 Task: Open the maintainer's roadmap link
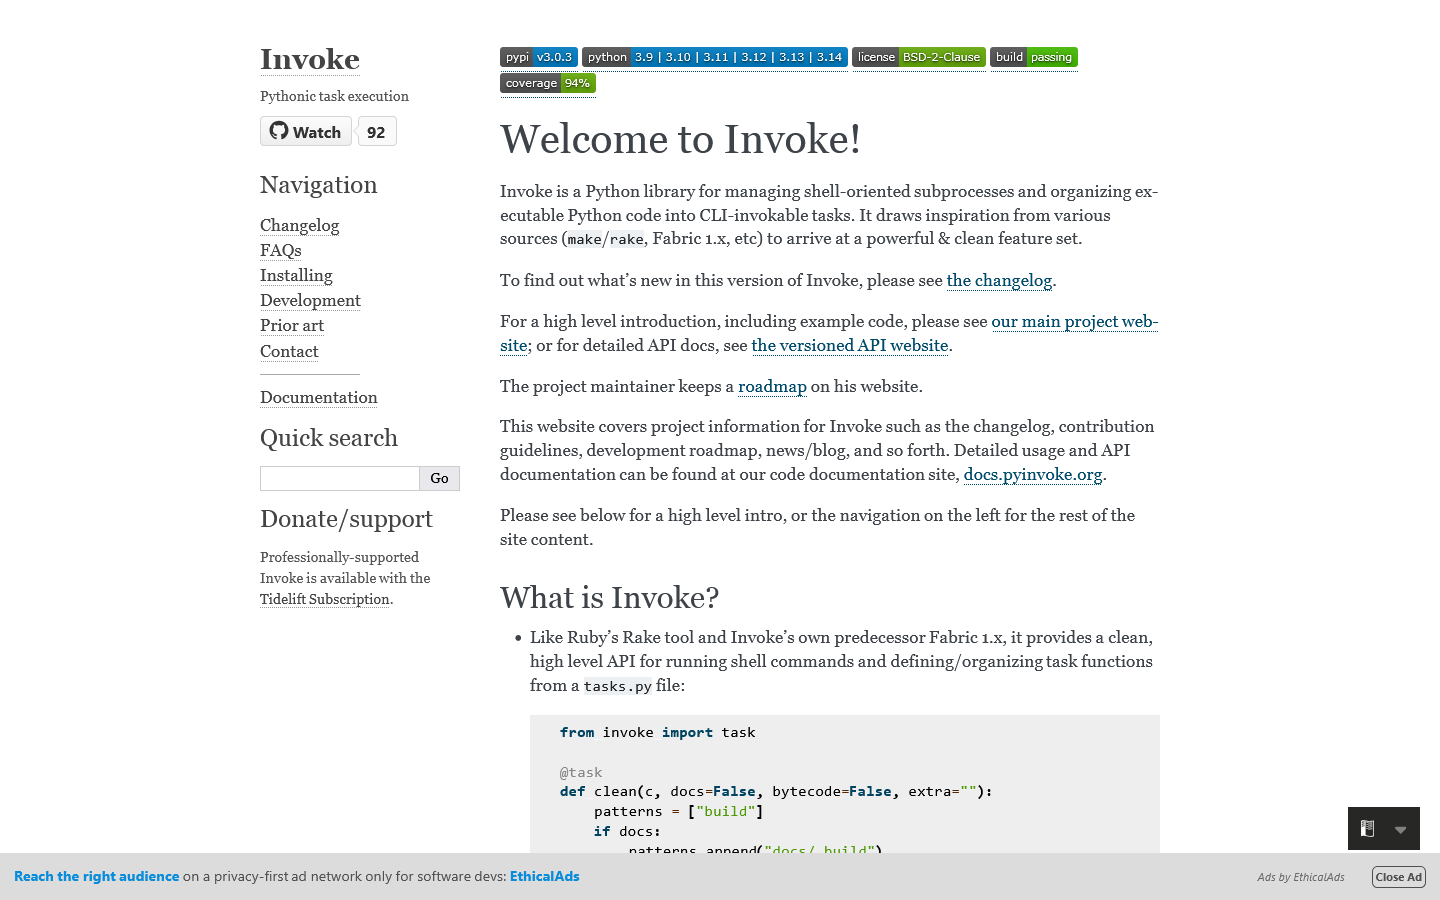coord(772,386)
